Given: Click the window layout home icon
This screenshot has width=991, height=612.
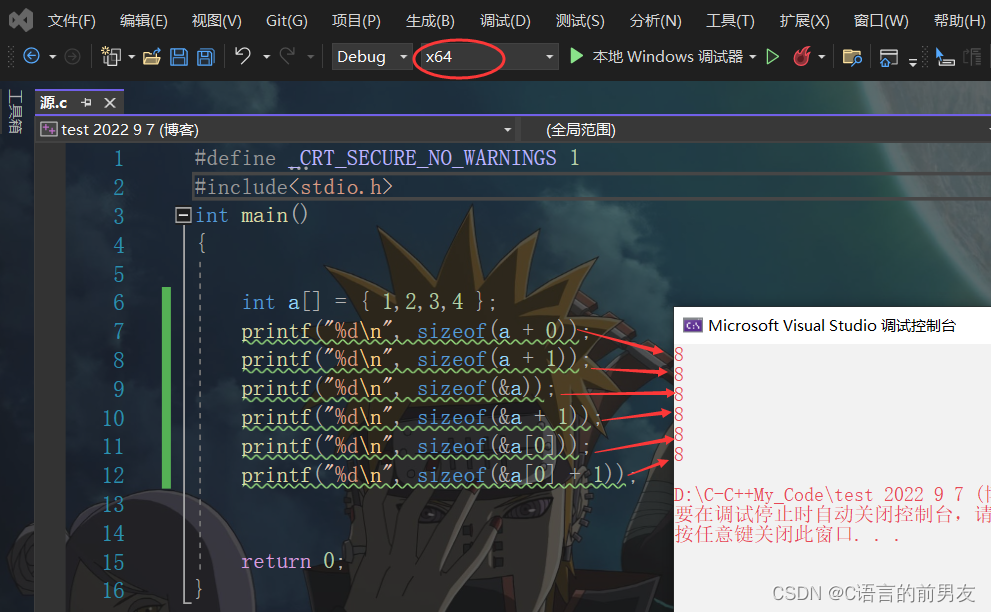Looking at the screenshot, I should (889, 58).
